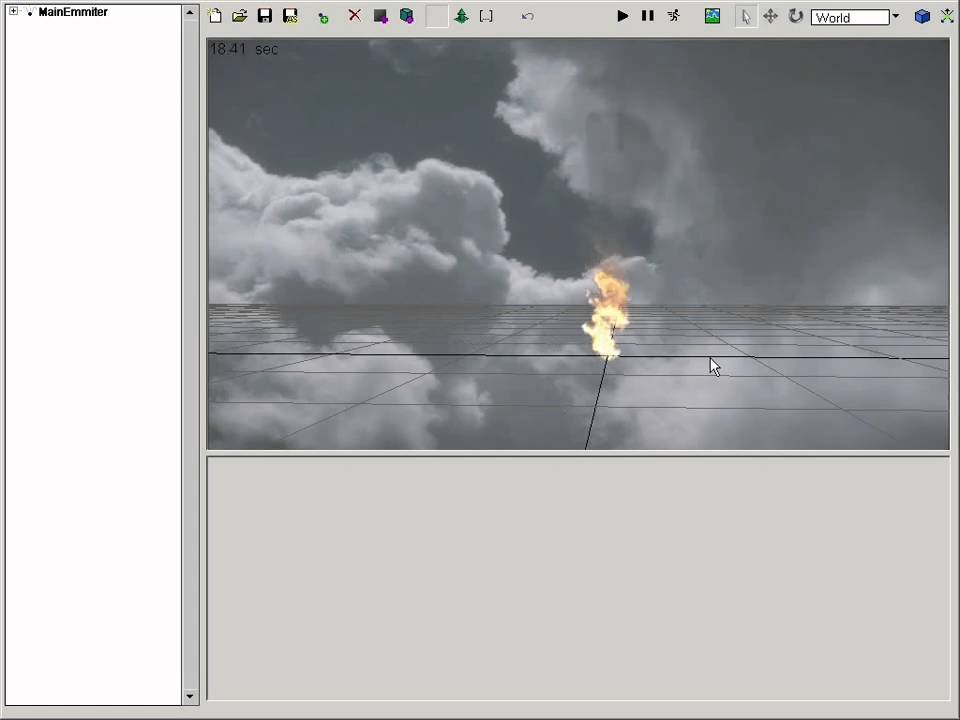Open a file with the folder icon
Screen dimensions: 960x720
pyautogui.click(x=239, y=16)
